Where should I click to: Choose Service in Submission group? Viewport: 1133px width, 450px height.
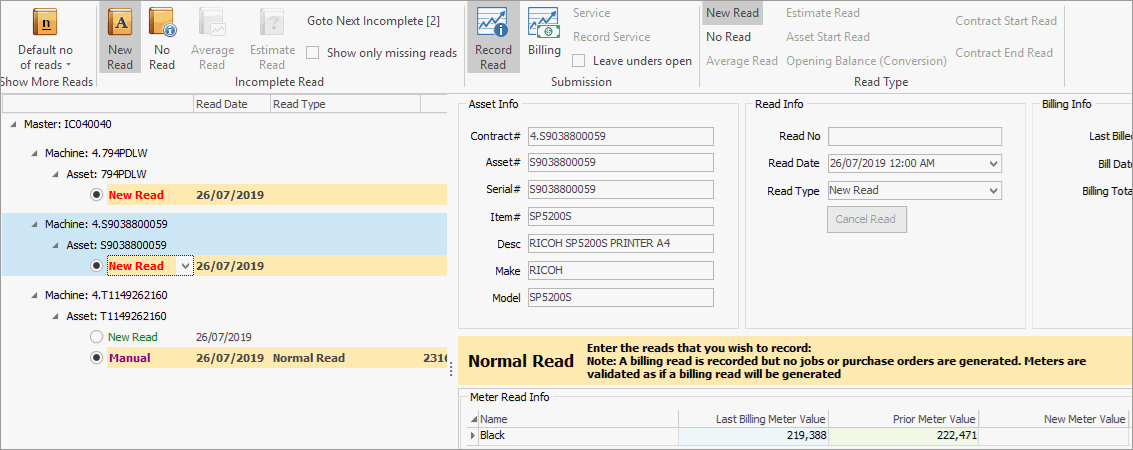[x=591, y=13]
